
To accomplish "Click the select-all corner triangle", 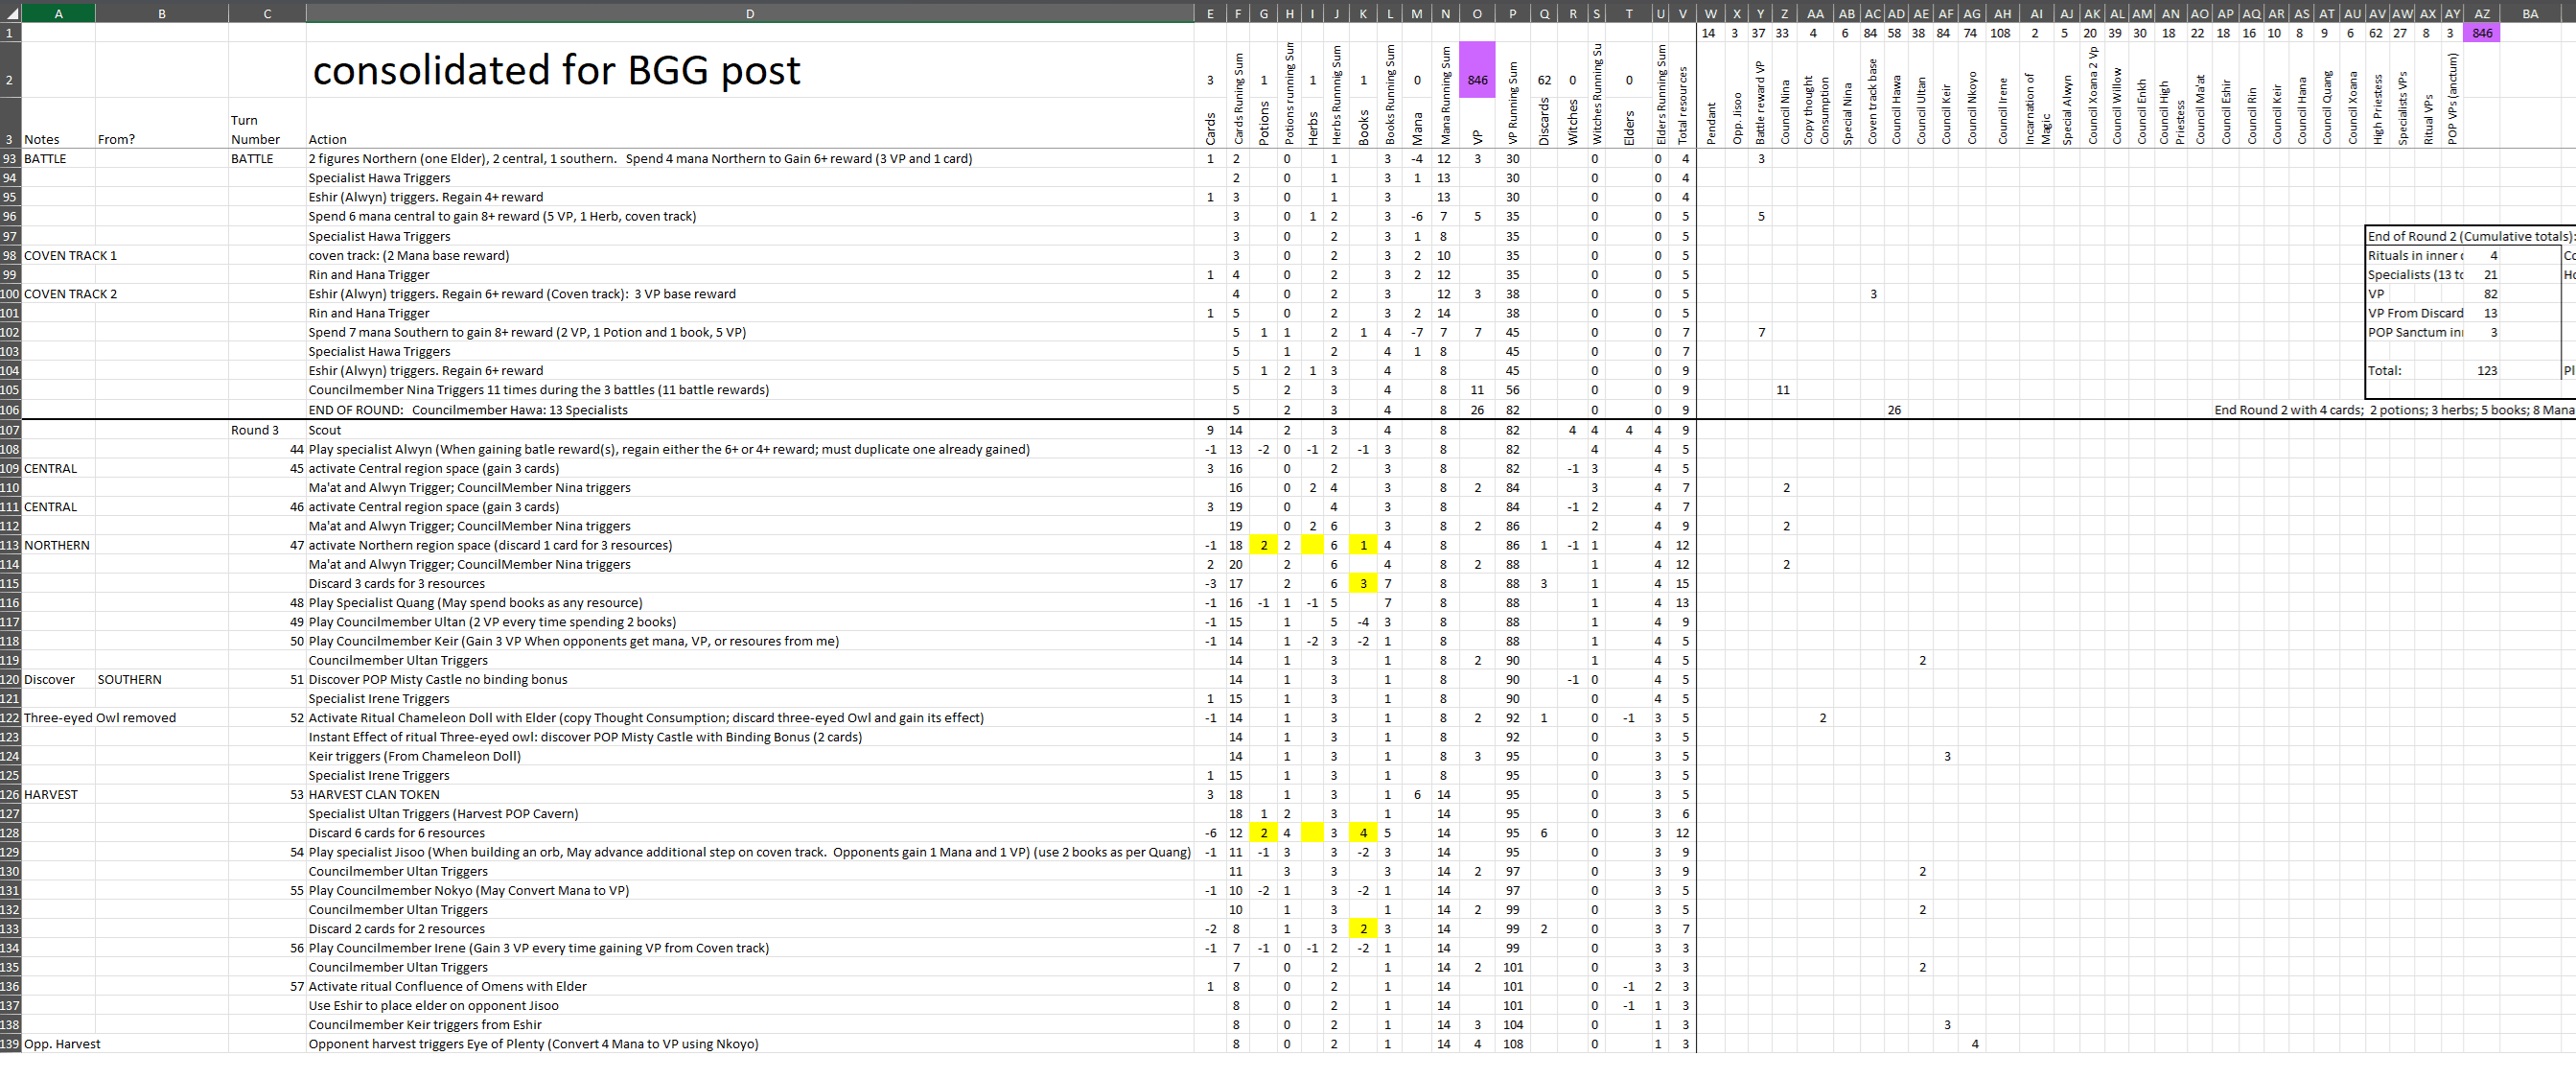I will 10,13.
